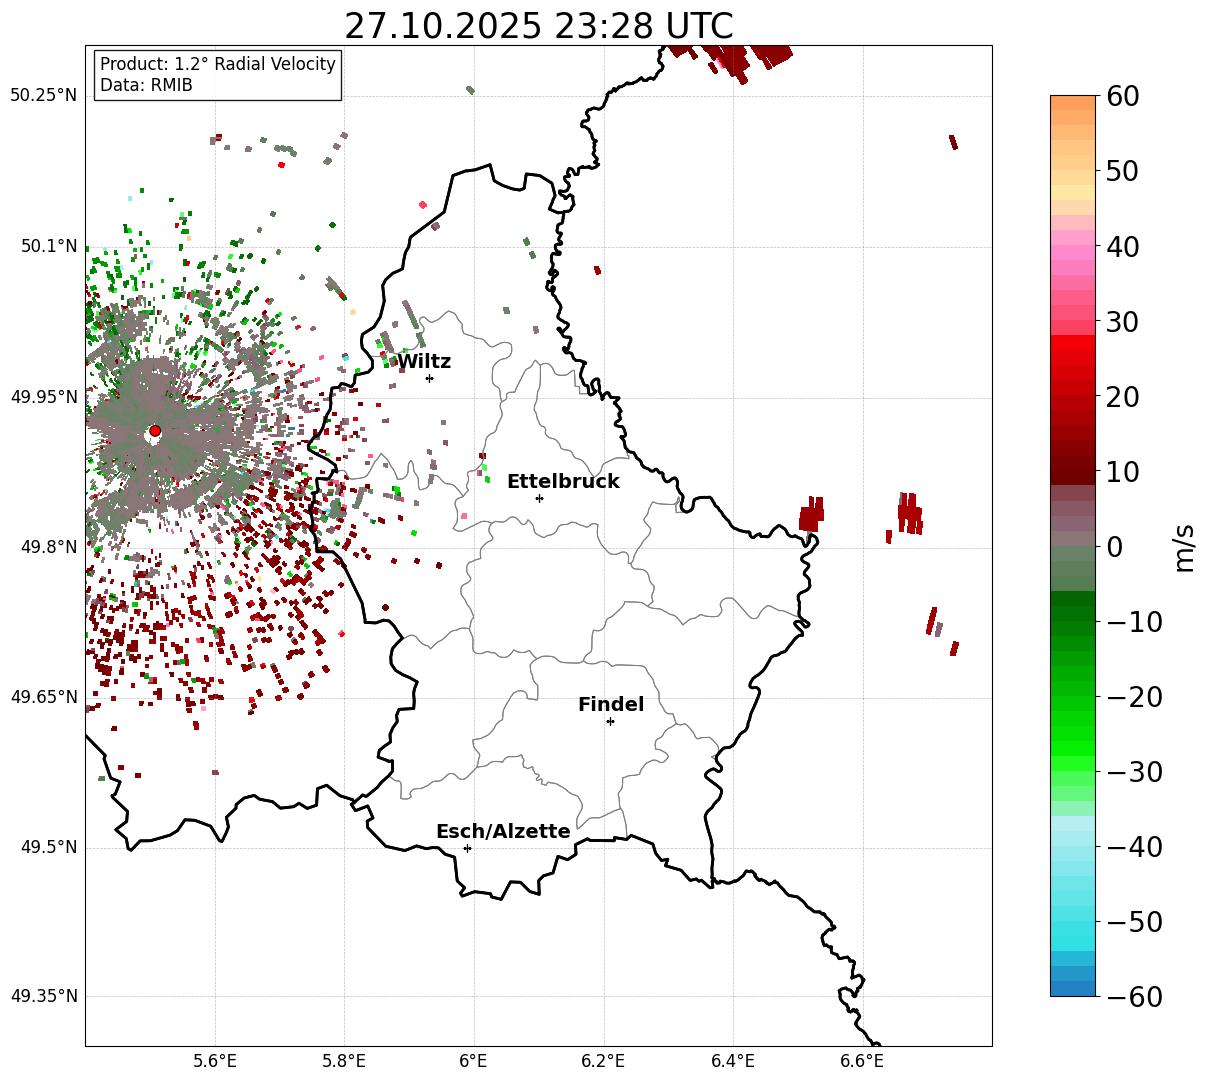Image resolution: width=1207 pixels, height=1081 pixels.
Task: Click the 6.4°E longitude label
Action: click(x=733, y=1061)
